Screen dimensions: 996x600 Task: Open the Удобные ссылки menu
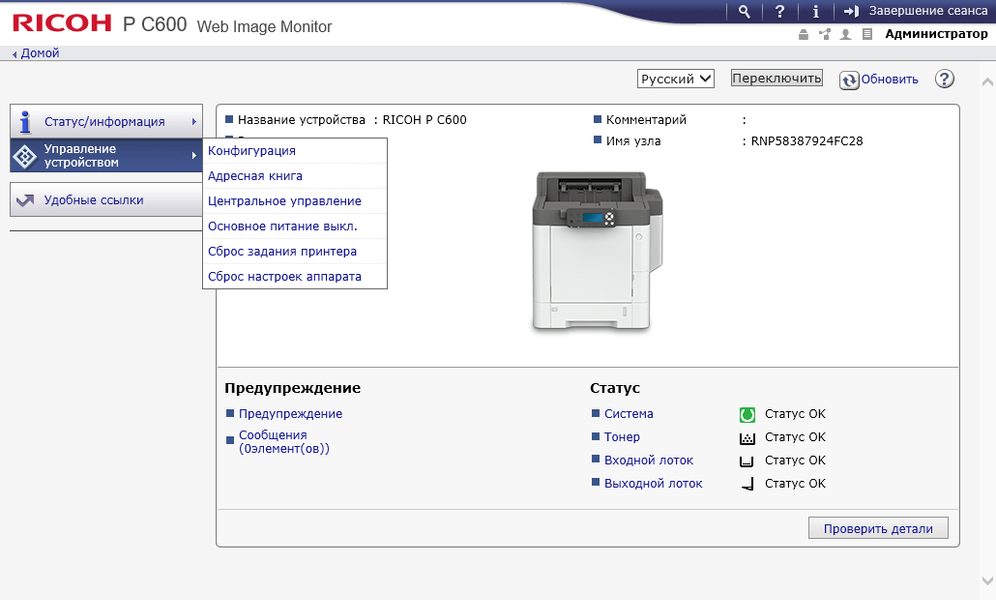pyautogui.click(x=106, y=200)
